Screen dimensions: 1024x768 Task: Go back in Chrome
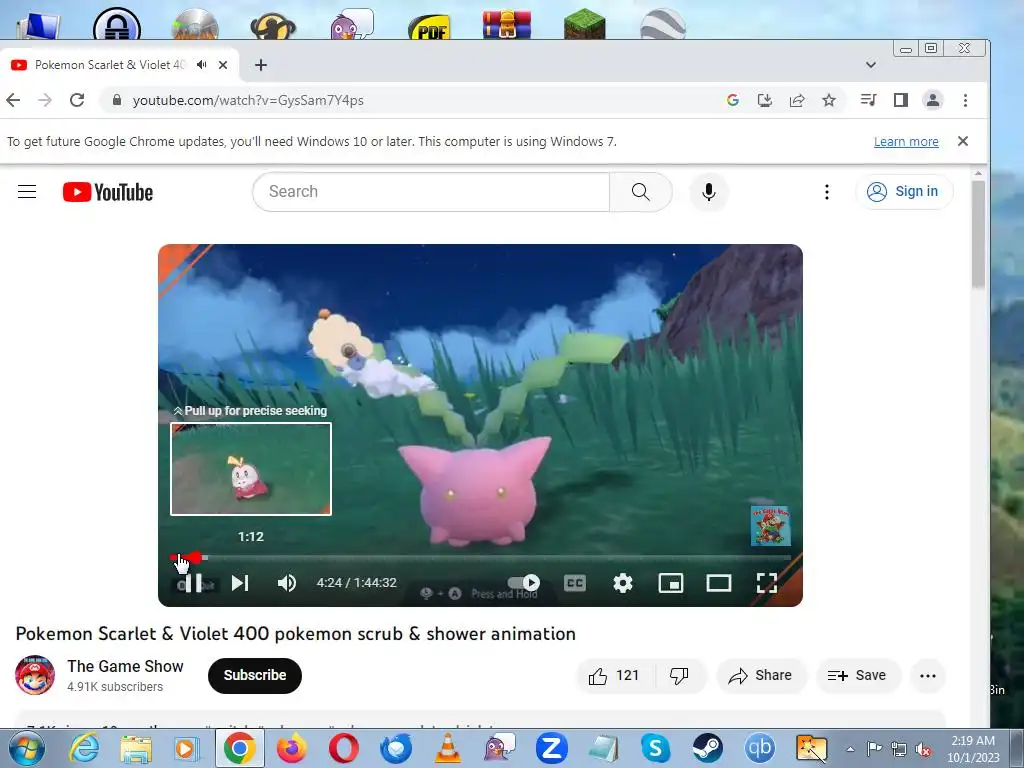[13, 100]
